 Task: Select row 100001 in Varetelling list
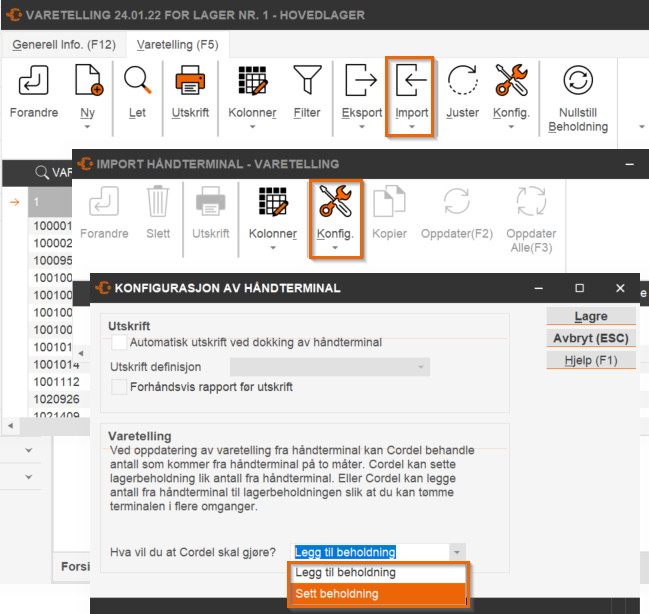pyautogui.click(x=52, y=226)
